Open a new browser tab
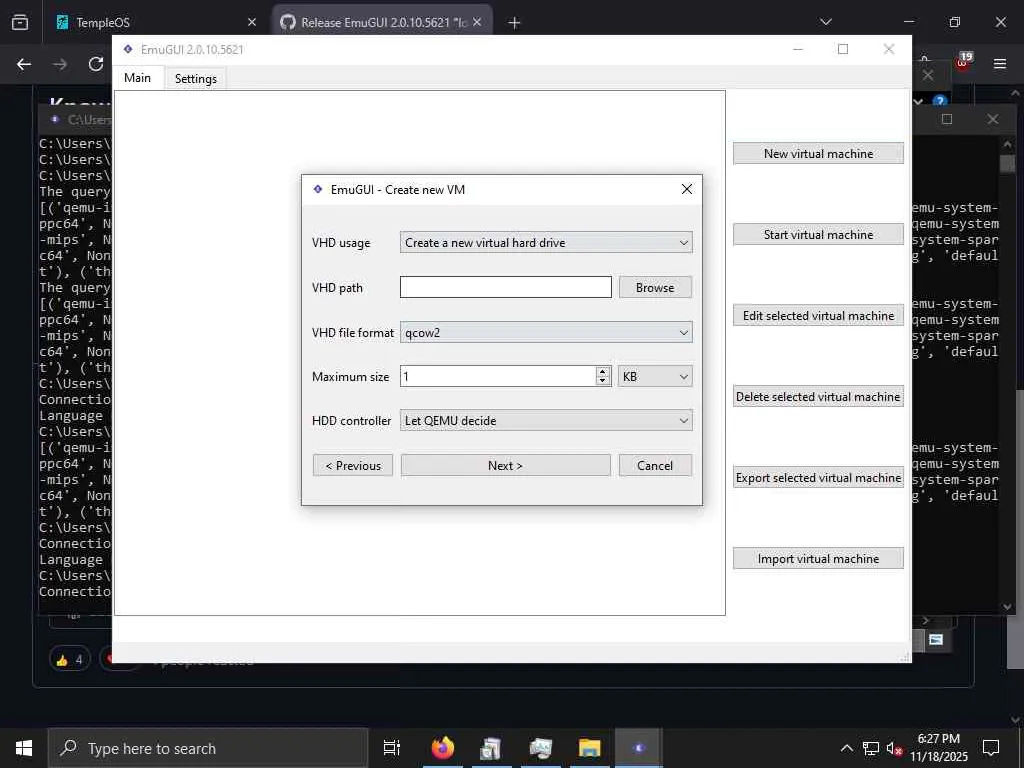Image resolution: width=1024 pixels, height=768 pixels. click(515, 23)
